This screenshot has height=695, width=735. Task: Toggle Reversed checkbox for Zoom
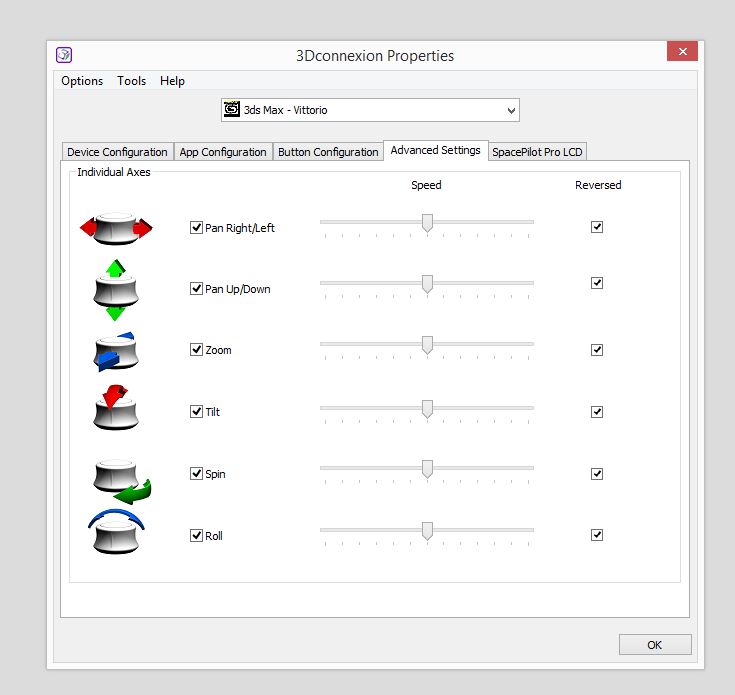coord(597,350)
